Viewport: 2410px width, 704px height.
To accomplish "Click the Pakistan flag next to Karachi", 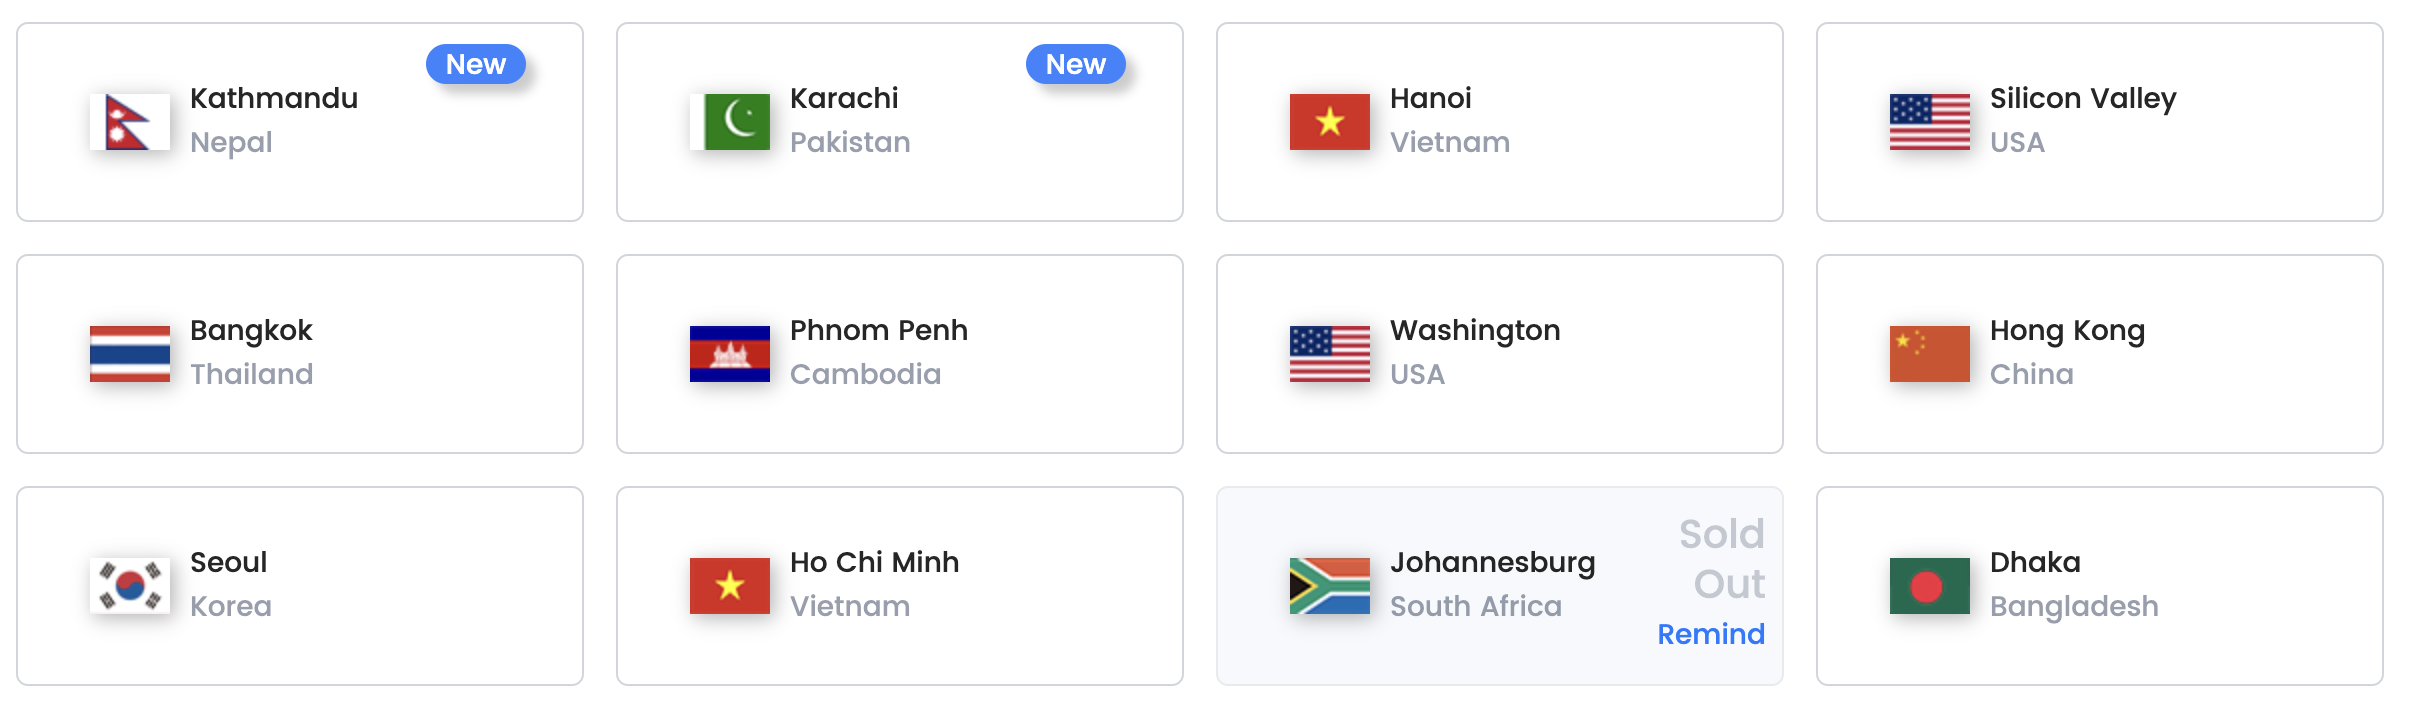I will 730,122.
